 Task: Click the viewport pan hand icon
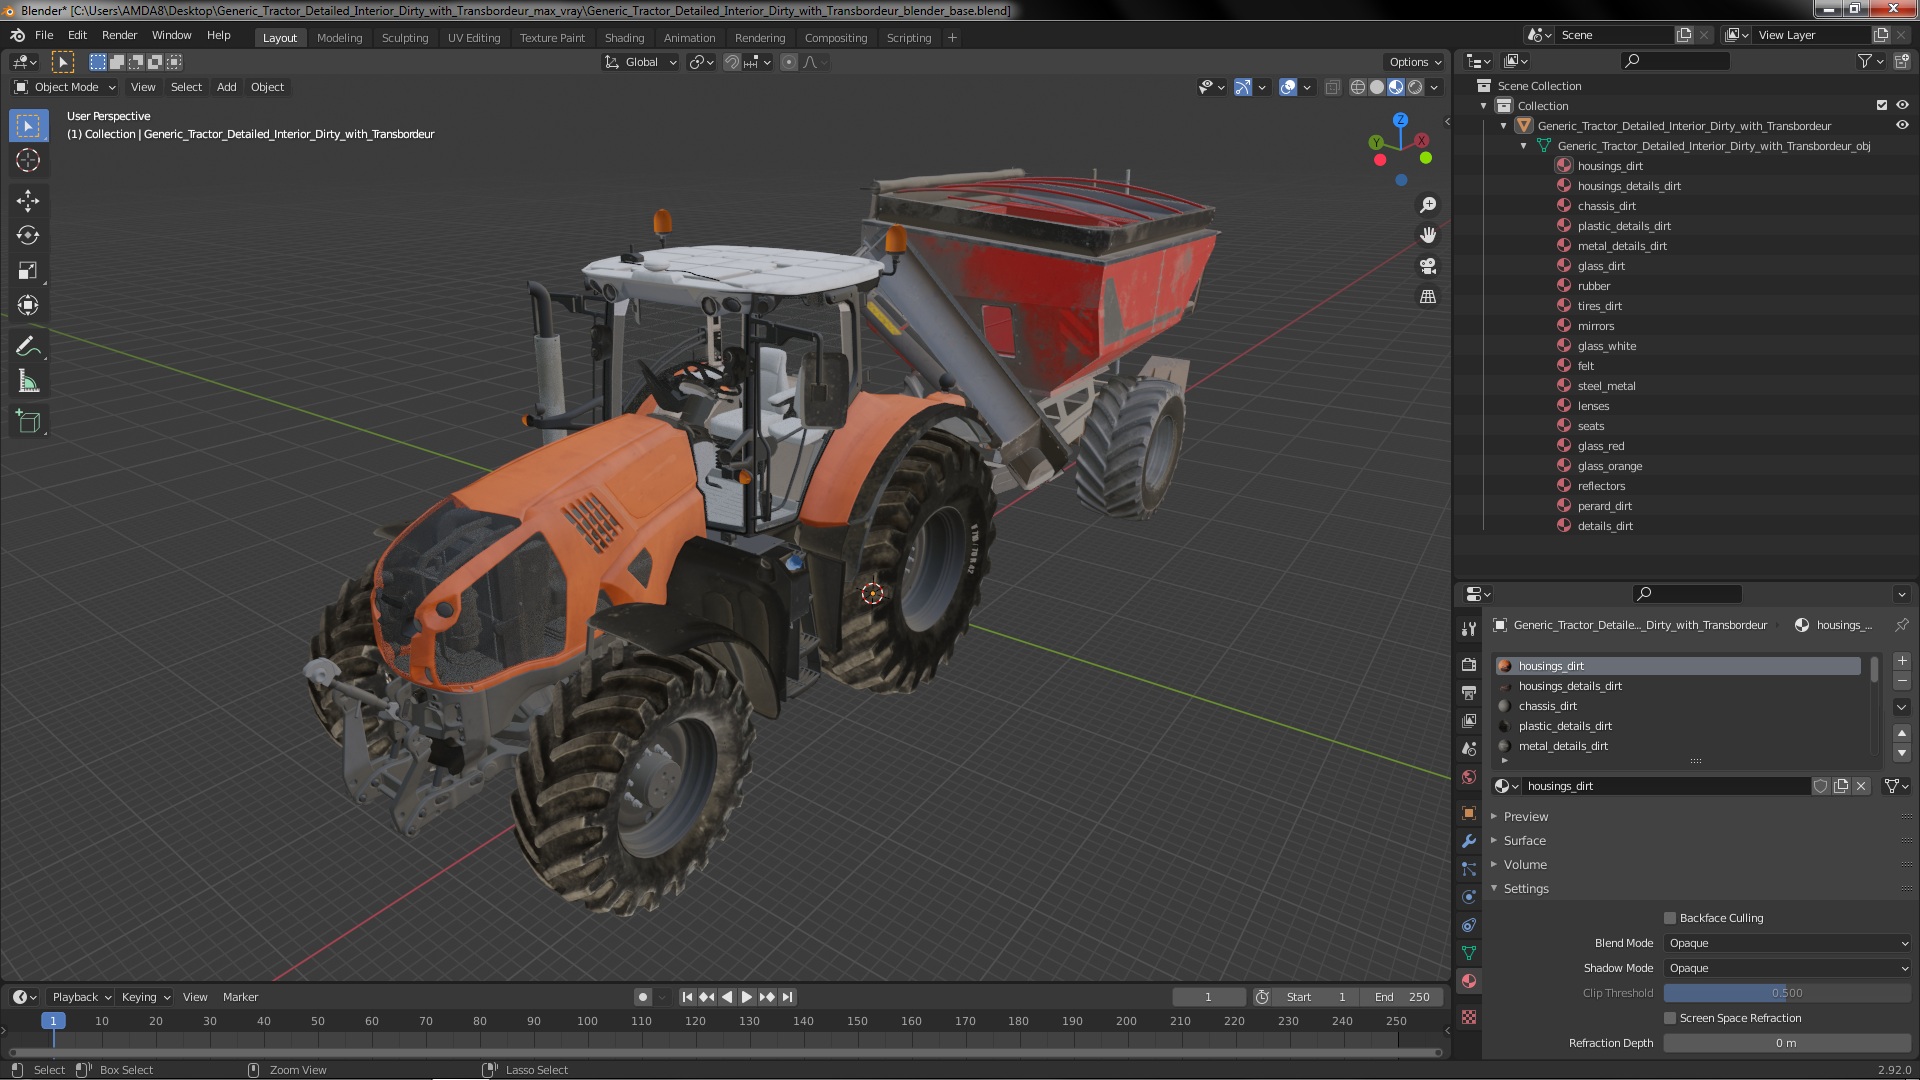(1428, 235)
